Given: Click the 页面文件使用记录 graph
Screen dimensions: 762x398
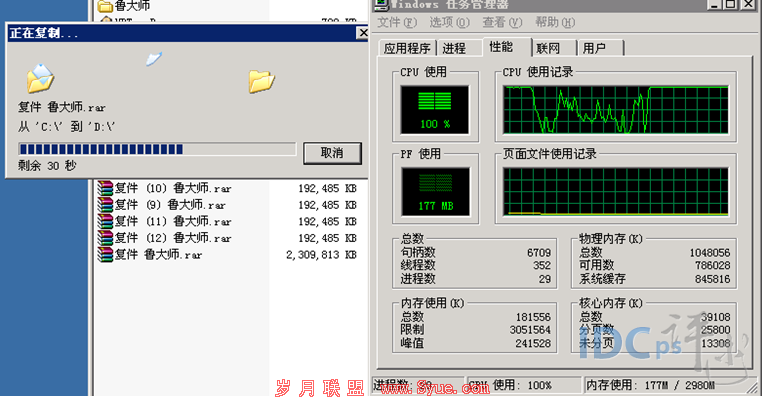Looking at the screenshot, I should (616, 191).
